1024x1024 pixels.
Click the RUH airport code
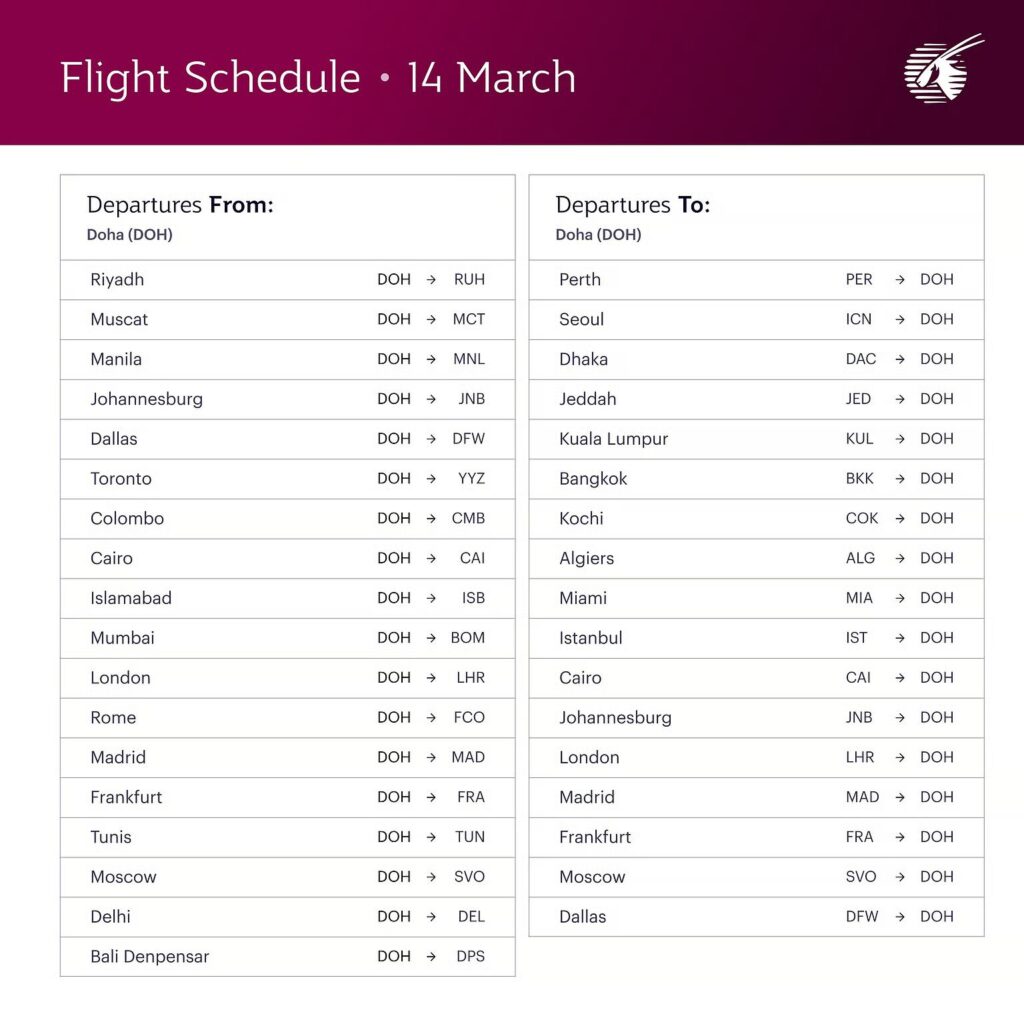pyautogui.click(x=469, y=280)
